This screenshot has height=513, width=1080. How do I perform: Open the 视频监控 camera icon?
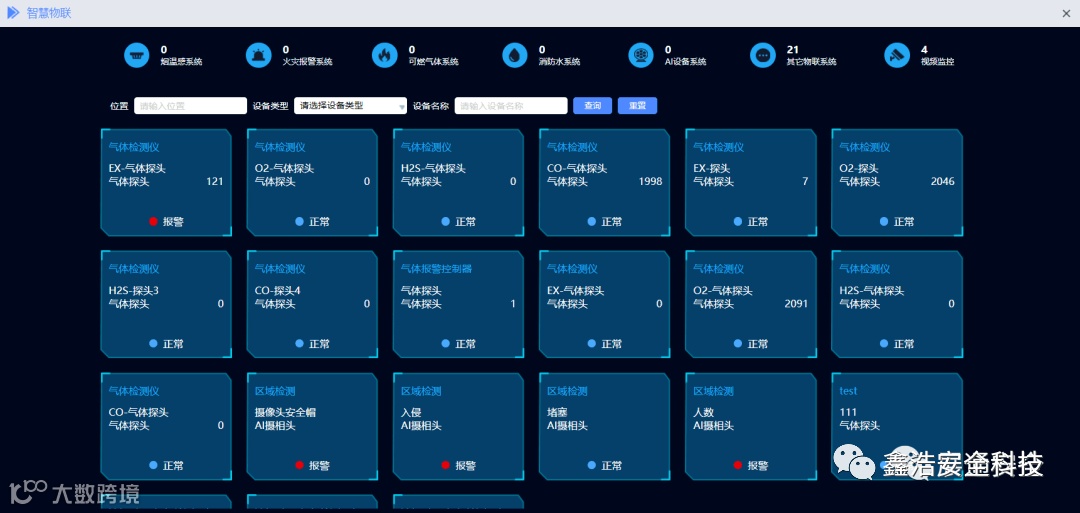[x=897, y=55]
